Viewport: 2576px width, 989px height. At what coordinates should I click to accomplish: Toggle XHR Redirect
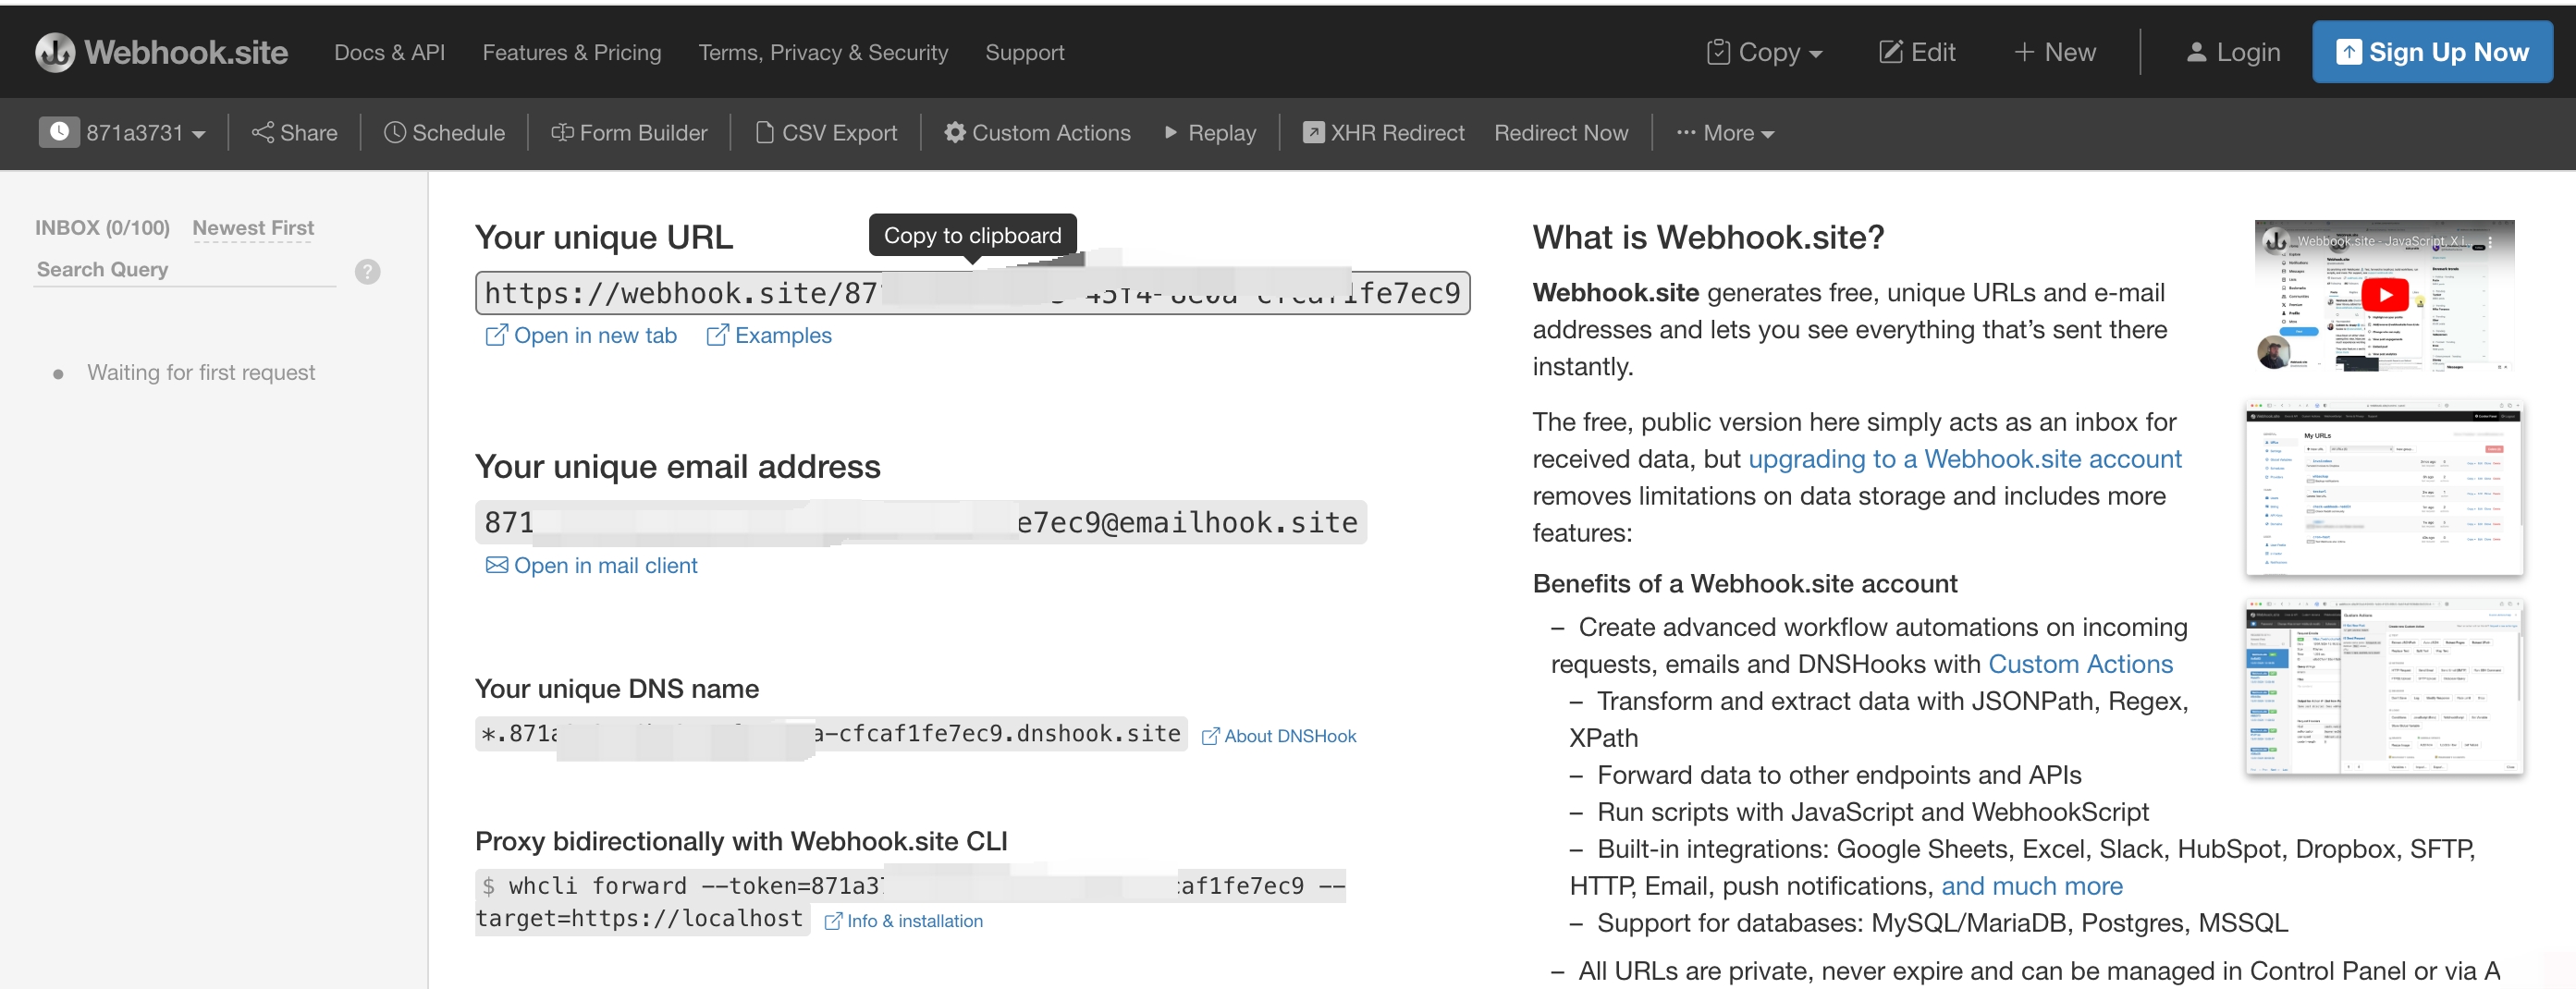pyautogui.click(x=1383, y=133)
